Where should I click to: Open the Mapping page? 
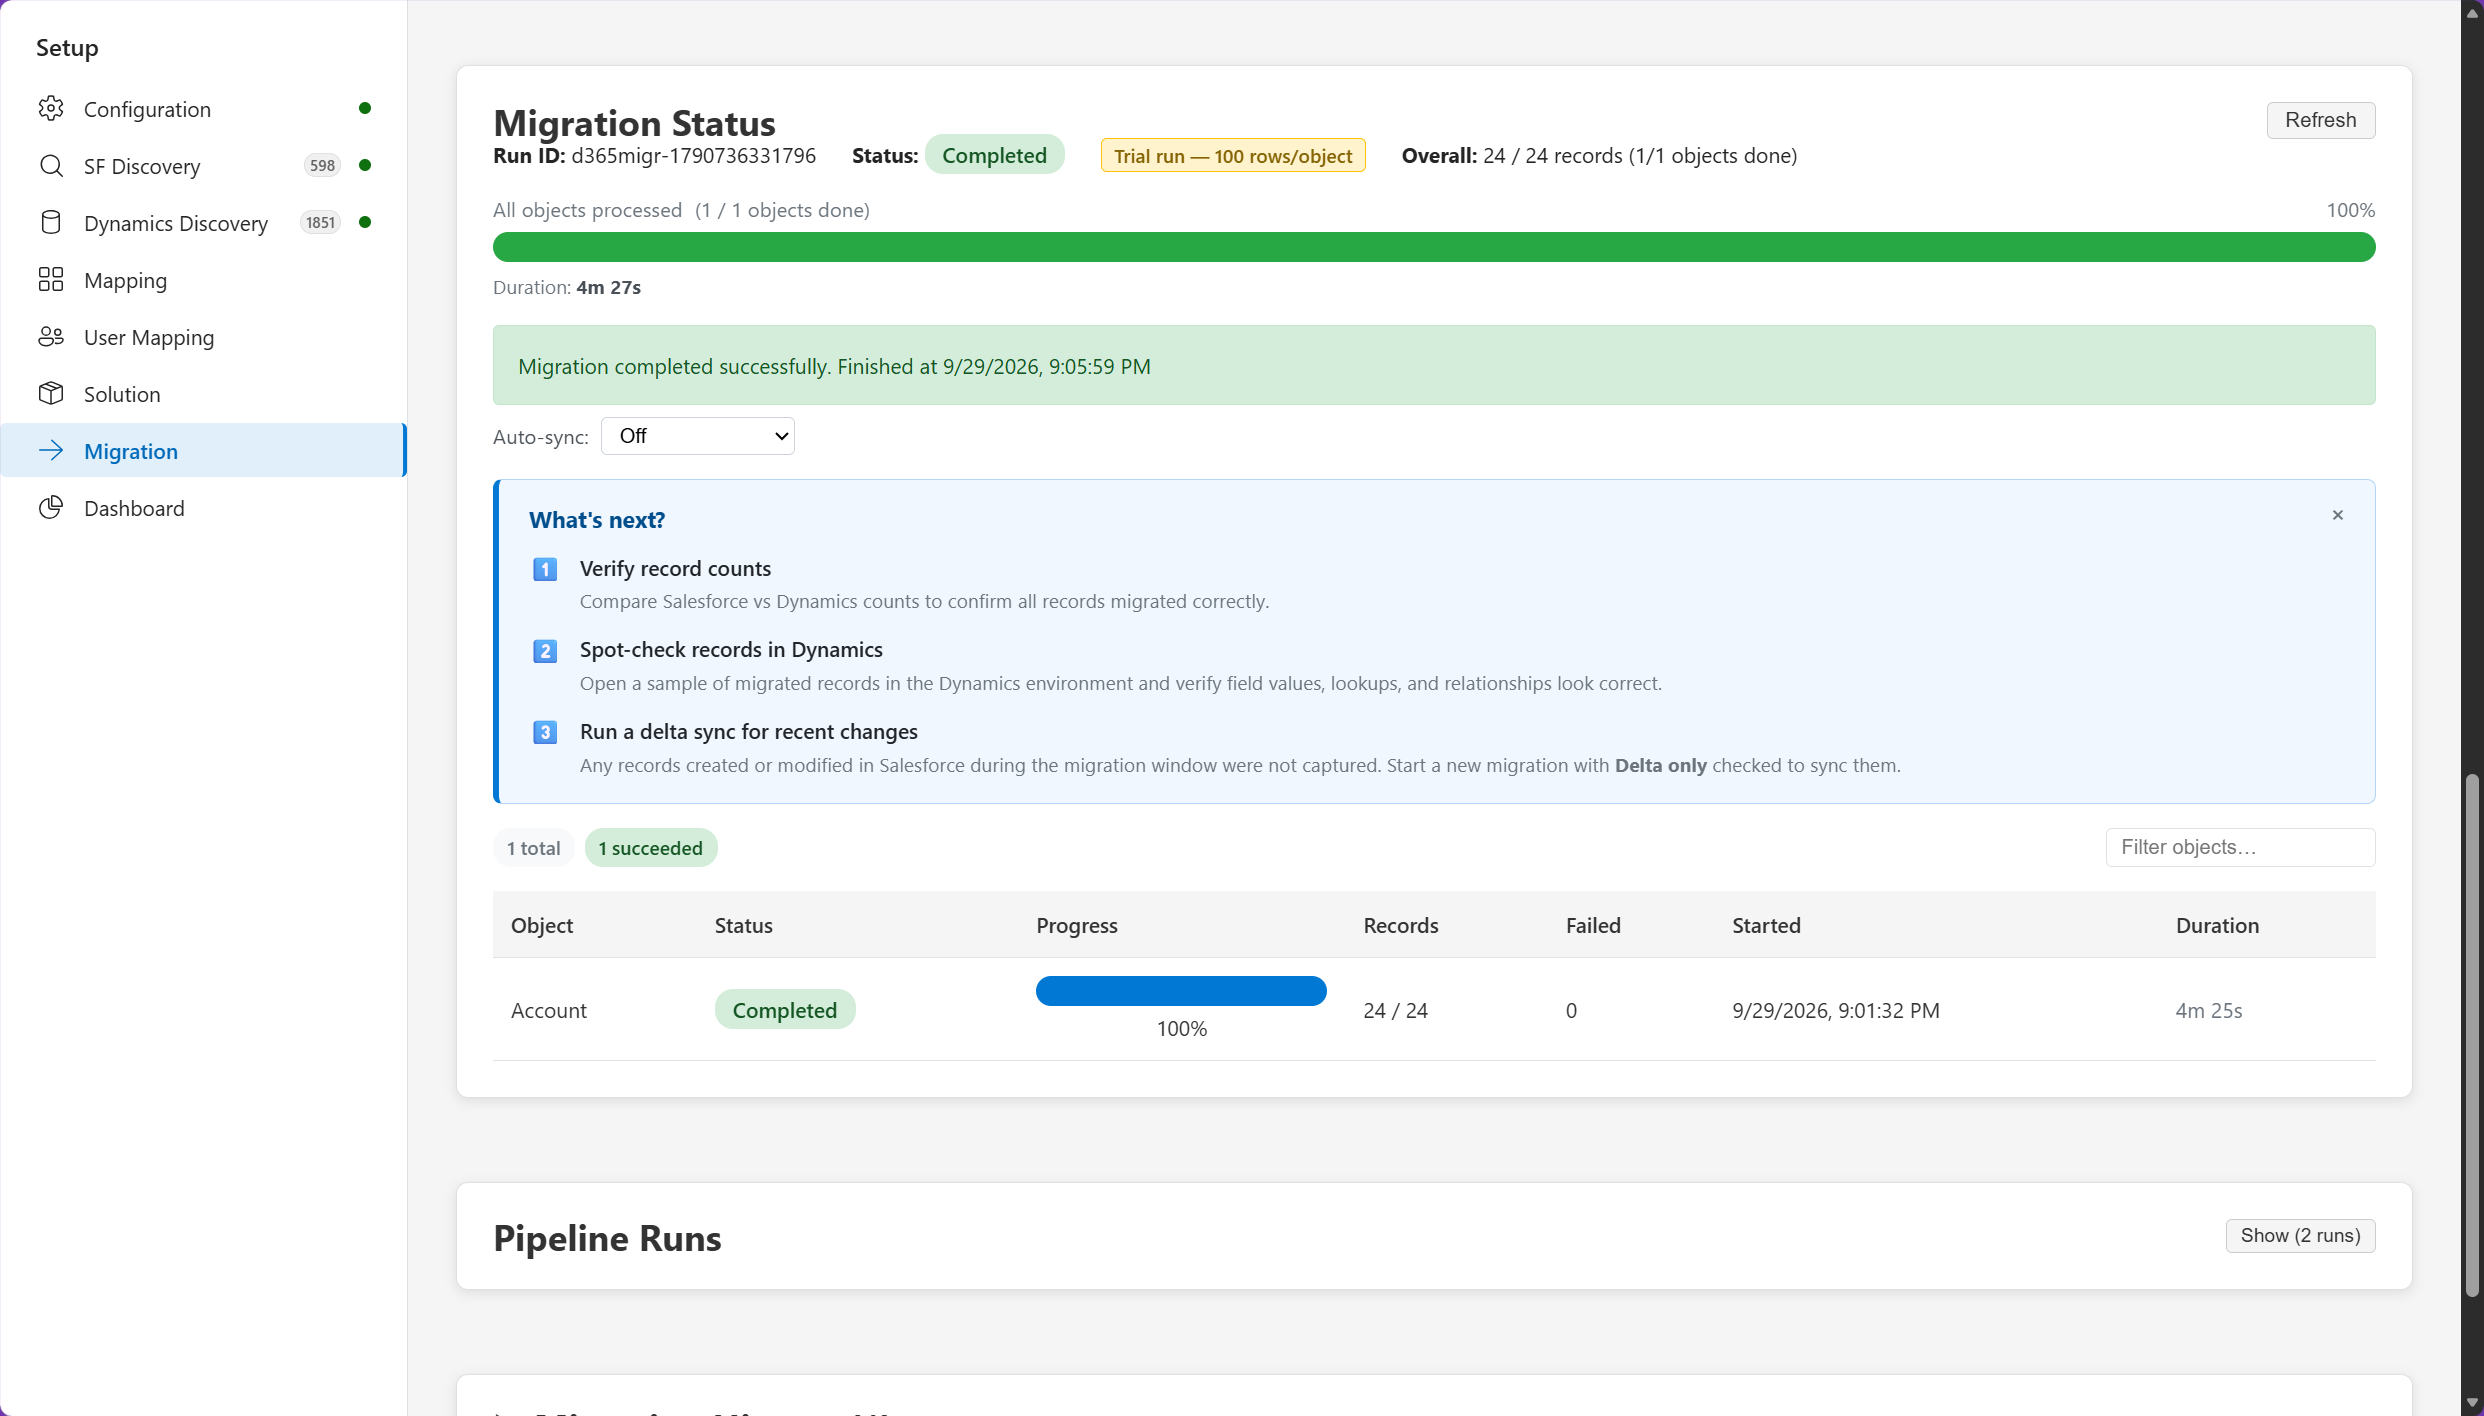point(204,280)
